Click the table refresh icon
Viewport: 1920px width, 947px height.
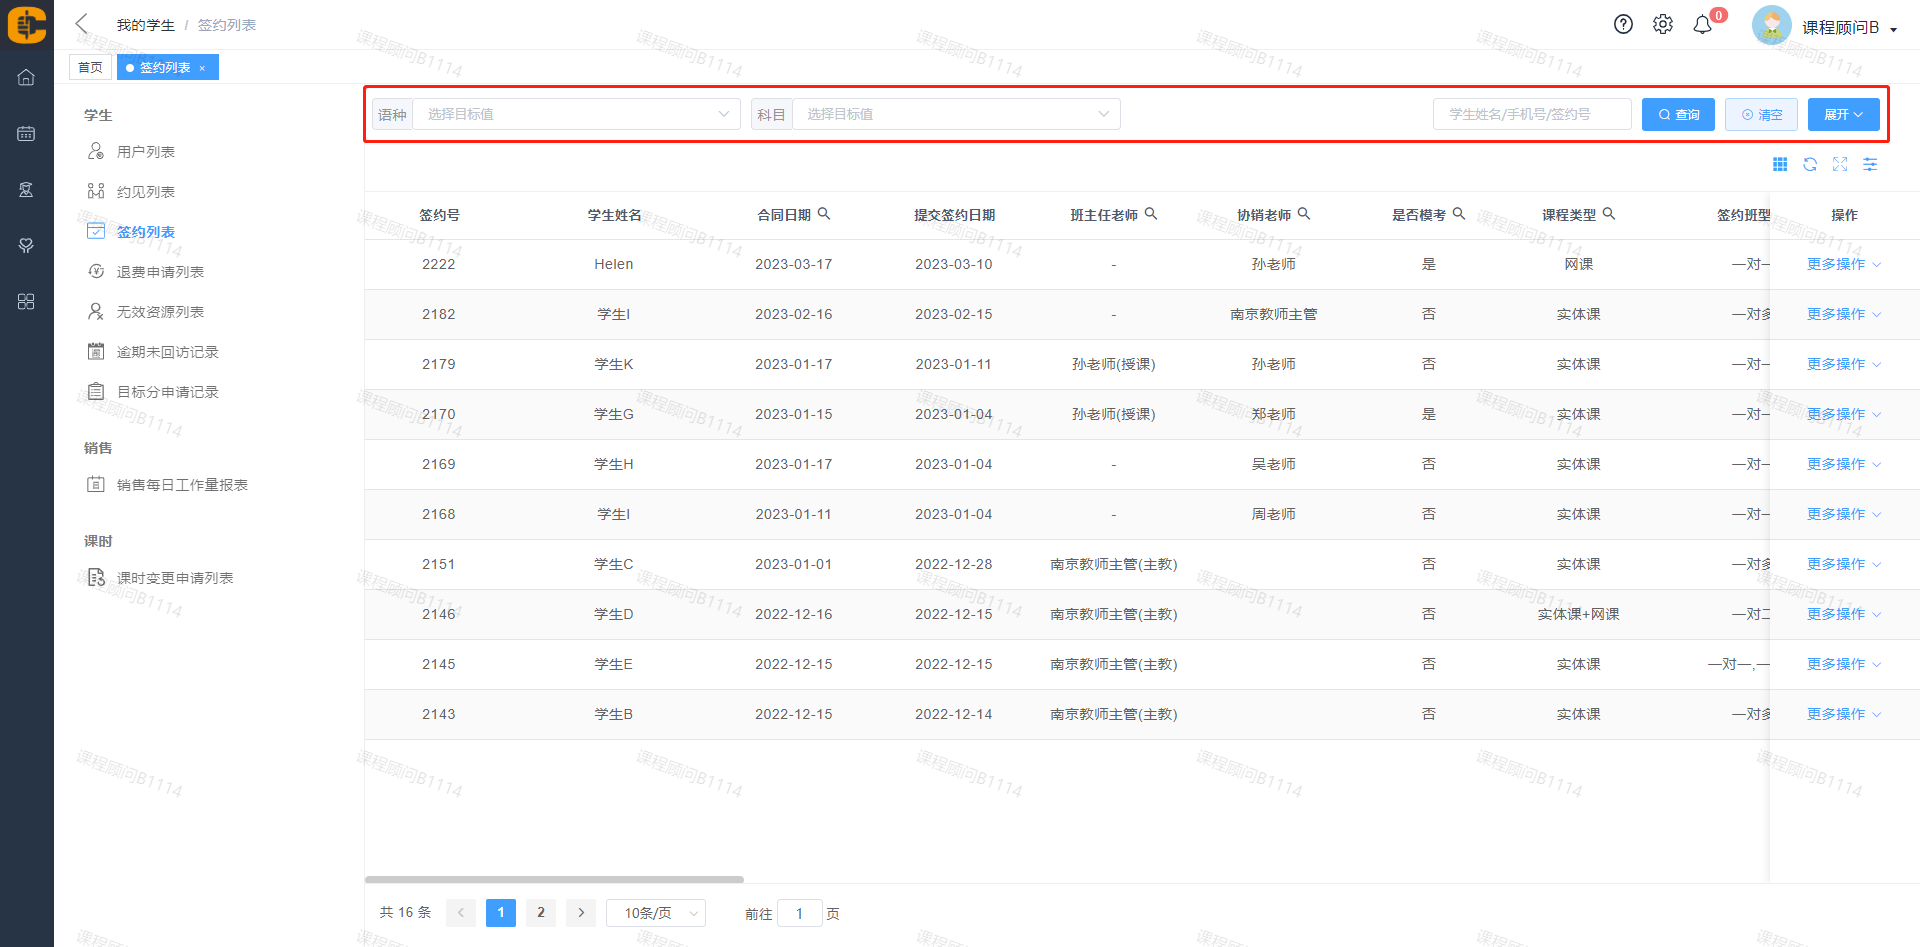[x=1810, y=165]
